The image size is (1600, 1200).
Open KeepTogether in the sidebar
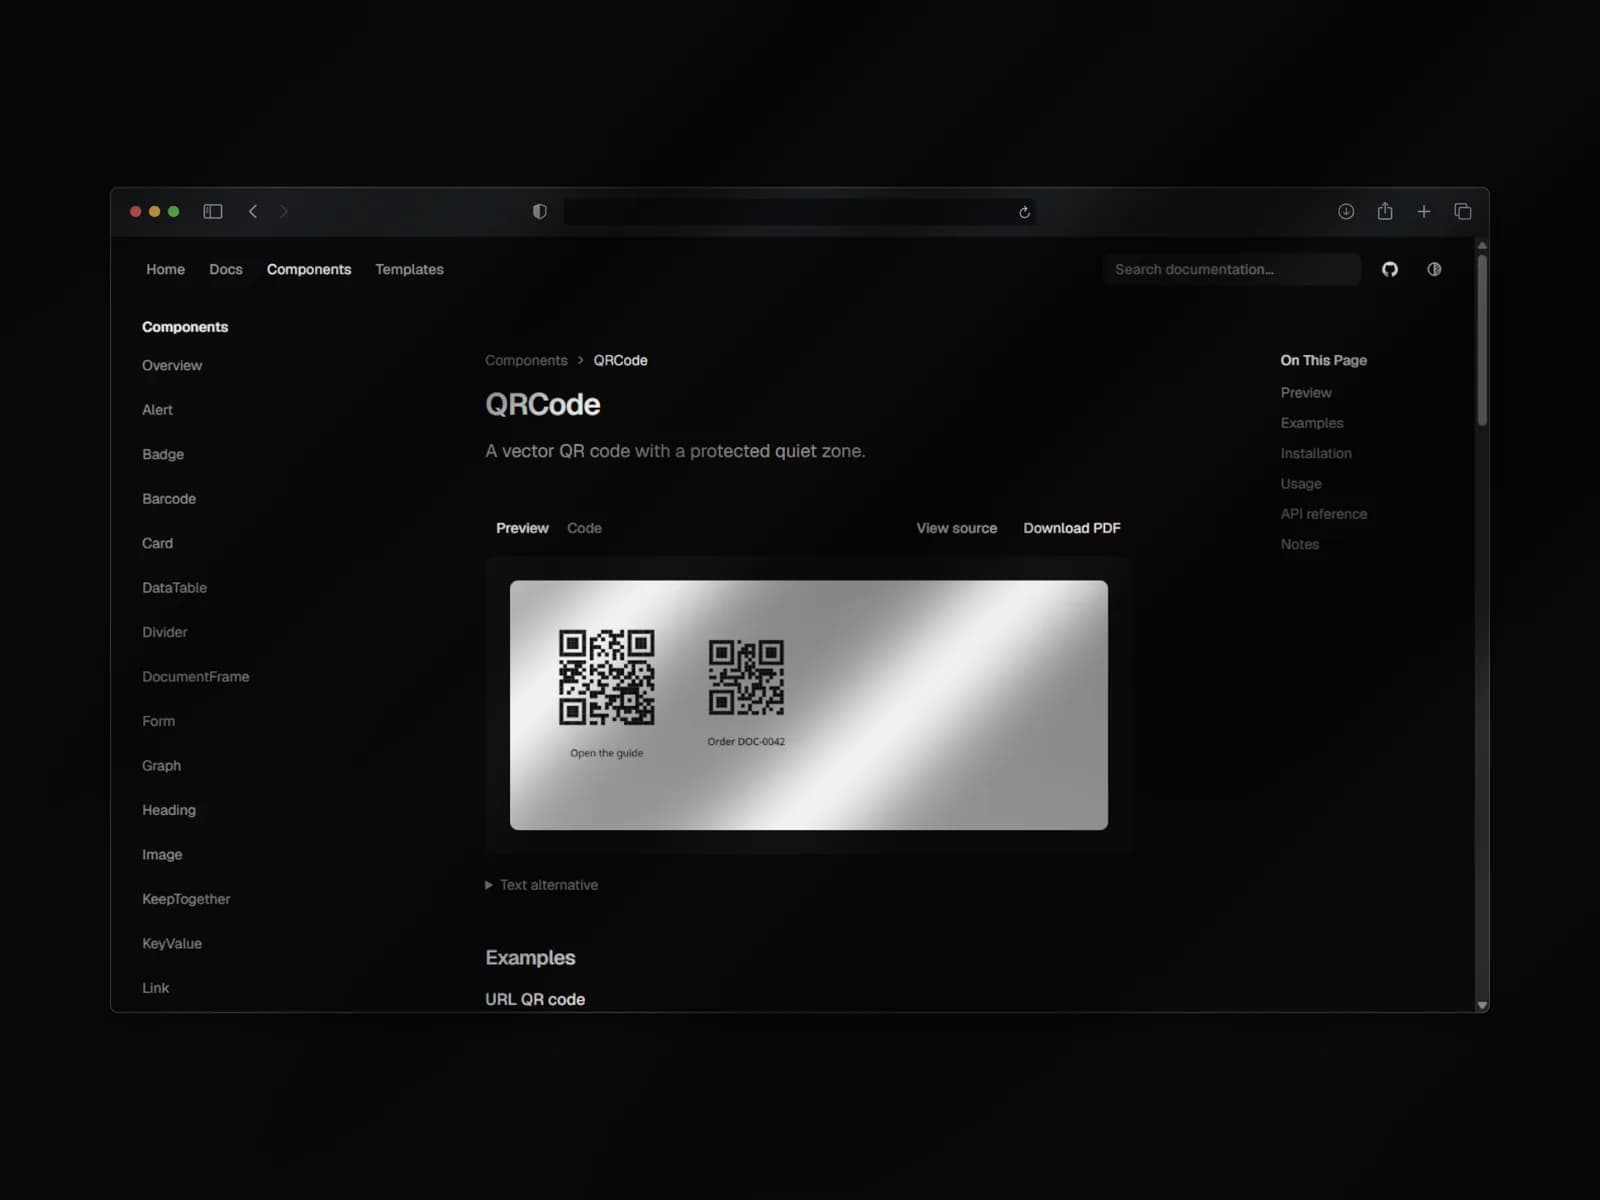pyautogui.click(x=186, y=899)
